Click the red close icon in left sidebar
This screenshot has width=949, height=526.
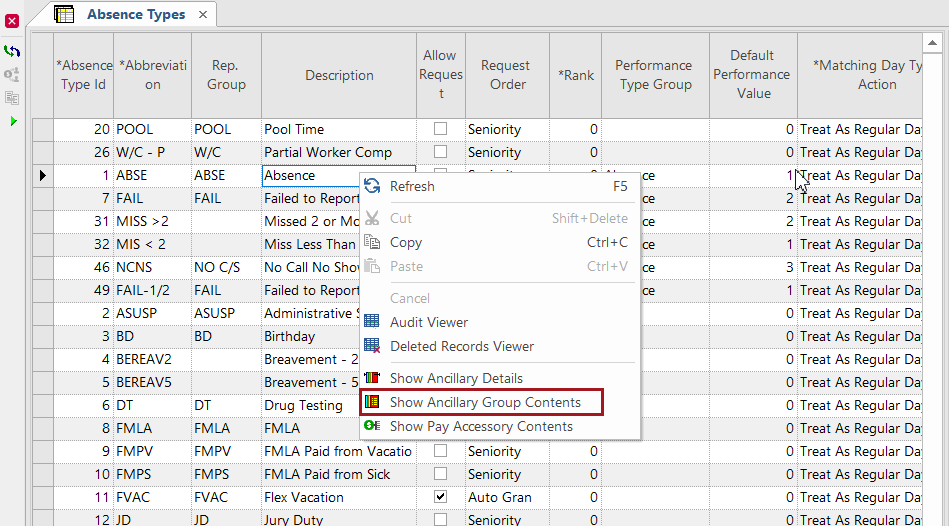click(11, 21)
